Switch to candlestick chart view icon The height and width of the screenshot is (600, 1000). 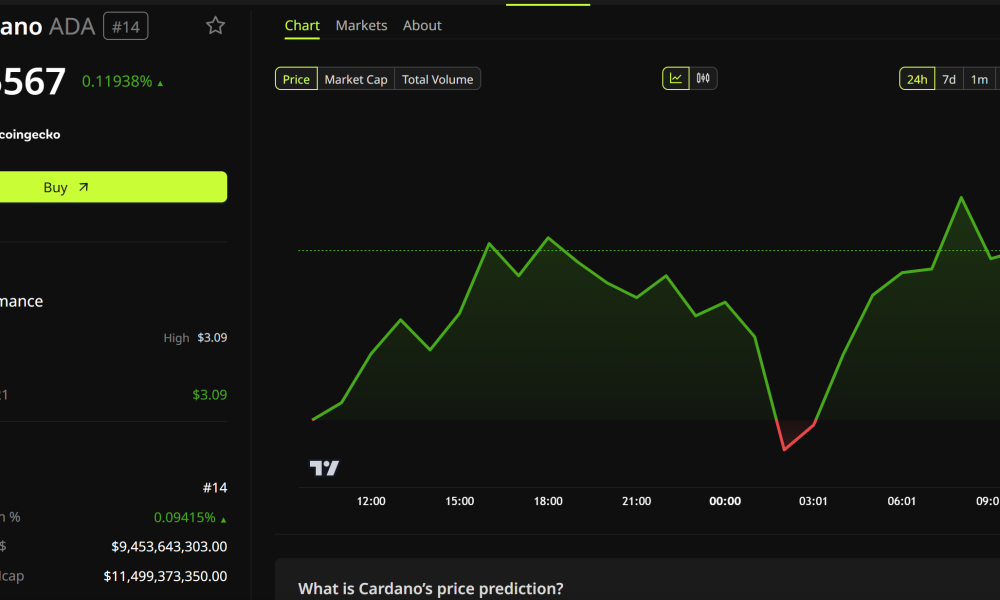(703, 78)
